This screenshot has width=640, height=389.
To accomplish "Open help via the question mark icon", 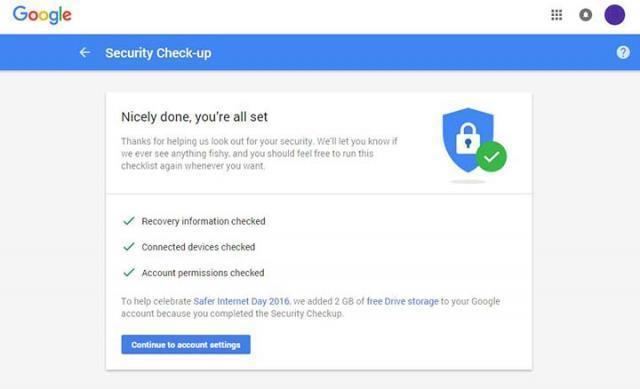I will click(x=623, y=52).
